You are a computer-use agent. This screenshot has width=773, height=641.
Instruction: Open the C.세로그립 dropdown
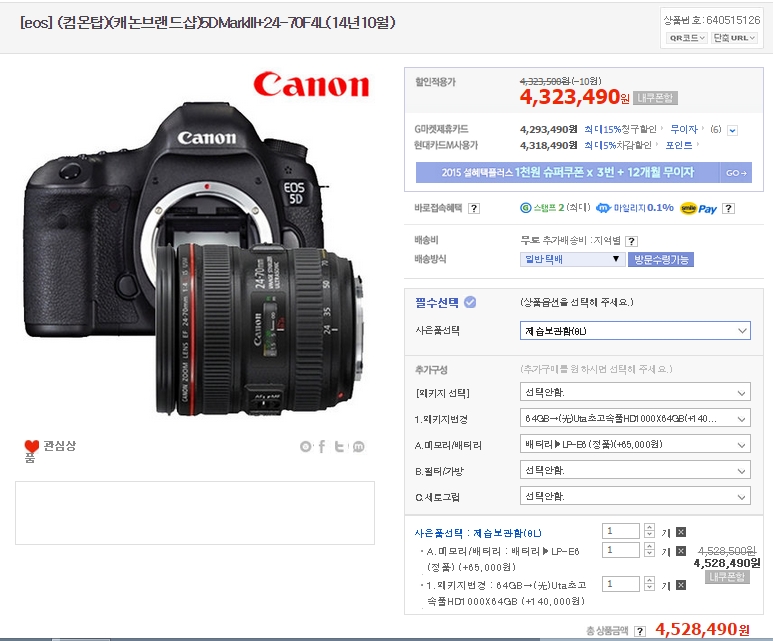[635, 496]
